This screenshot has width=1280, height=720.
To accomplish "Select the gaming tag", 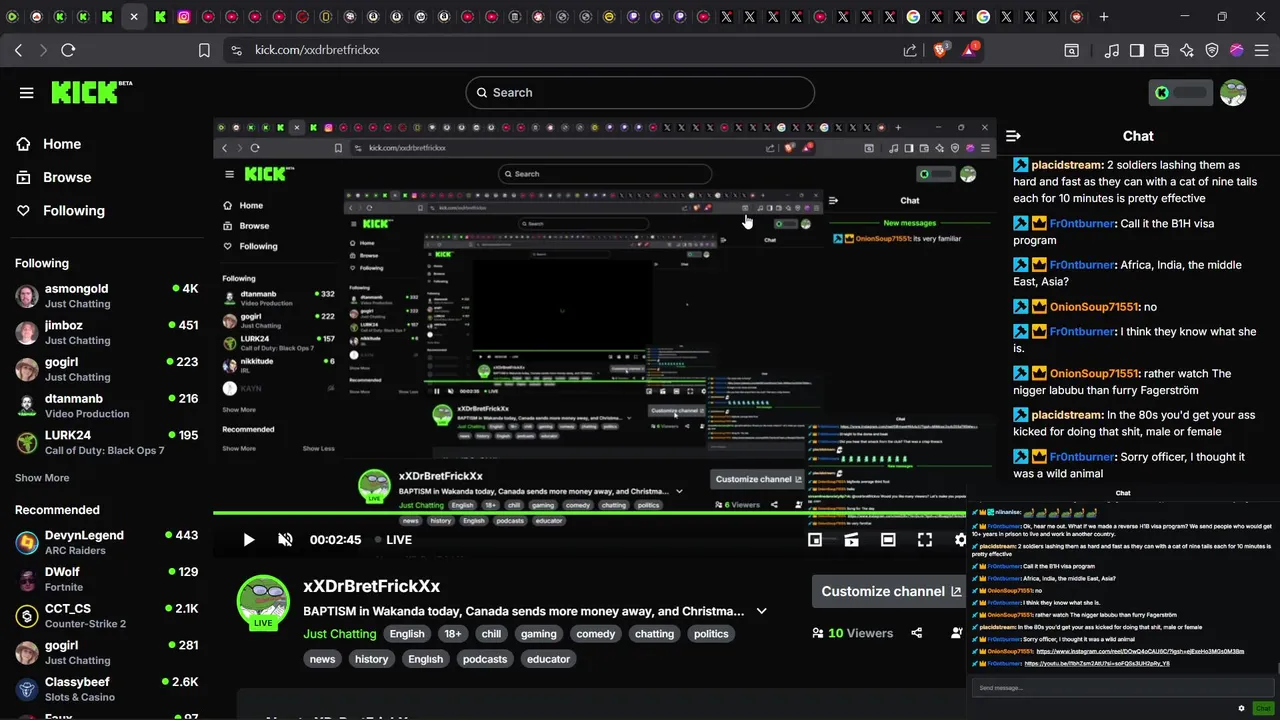I will [x=538, y=634].
